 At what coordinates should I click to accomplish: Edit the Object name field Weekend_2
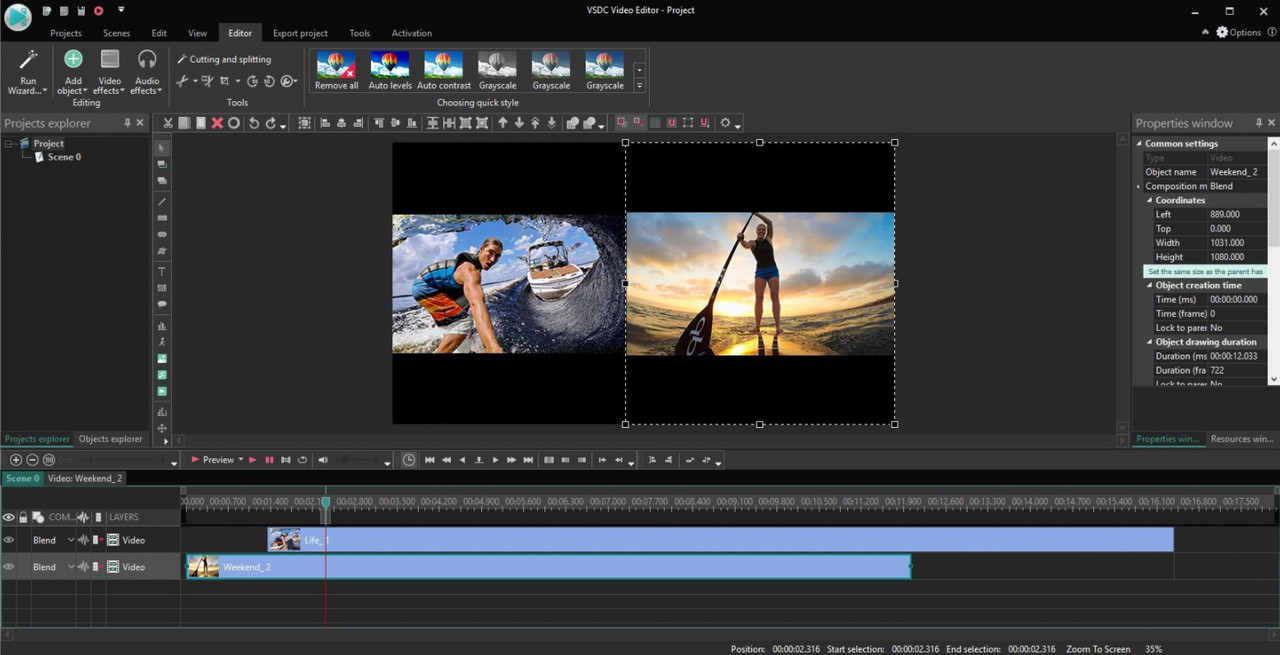tap(1236, 172)
